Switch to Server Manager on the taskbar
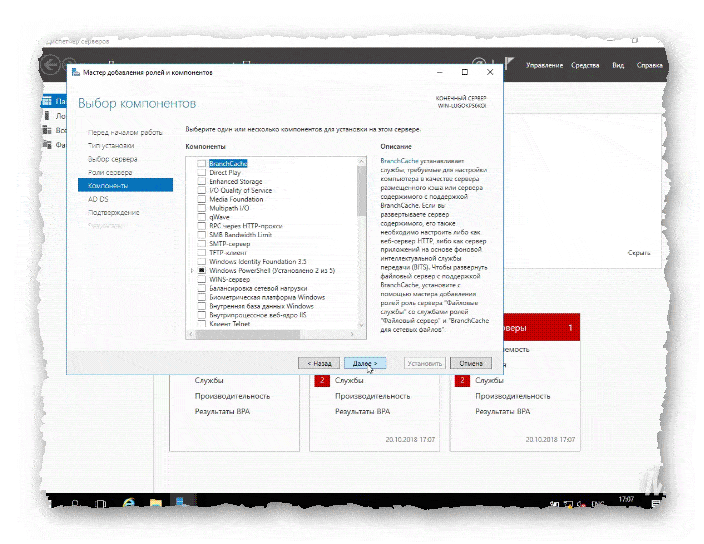 point(182,502)
